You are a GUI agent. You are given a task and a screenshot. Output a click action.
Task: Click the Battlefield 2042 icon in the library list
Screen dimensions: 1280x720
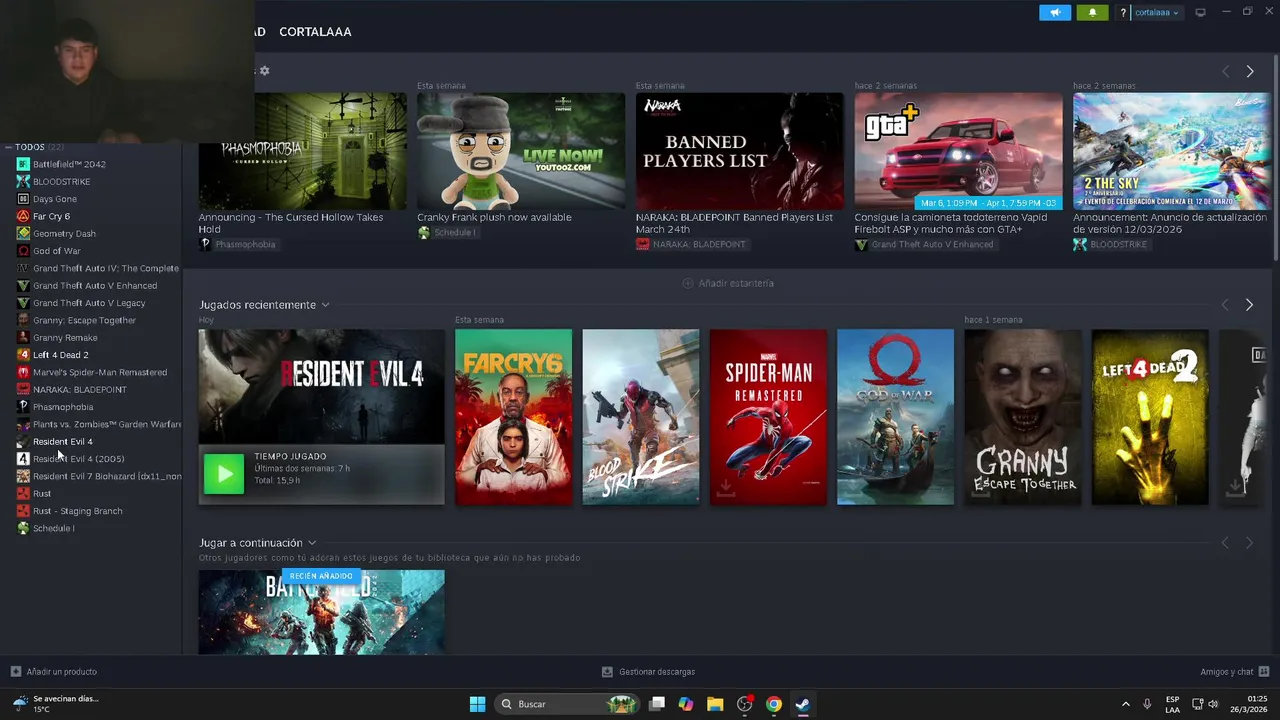coord(23,164)
